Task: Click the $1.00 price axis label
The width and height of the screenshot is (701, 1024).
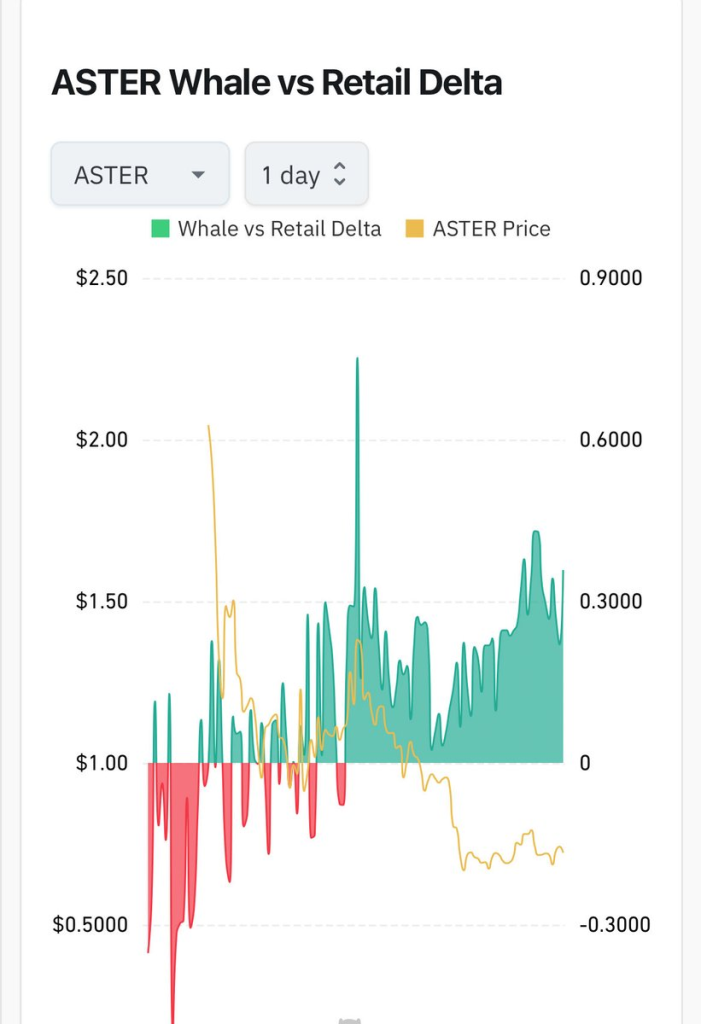Action: 102,763
